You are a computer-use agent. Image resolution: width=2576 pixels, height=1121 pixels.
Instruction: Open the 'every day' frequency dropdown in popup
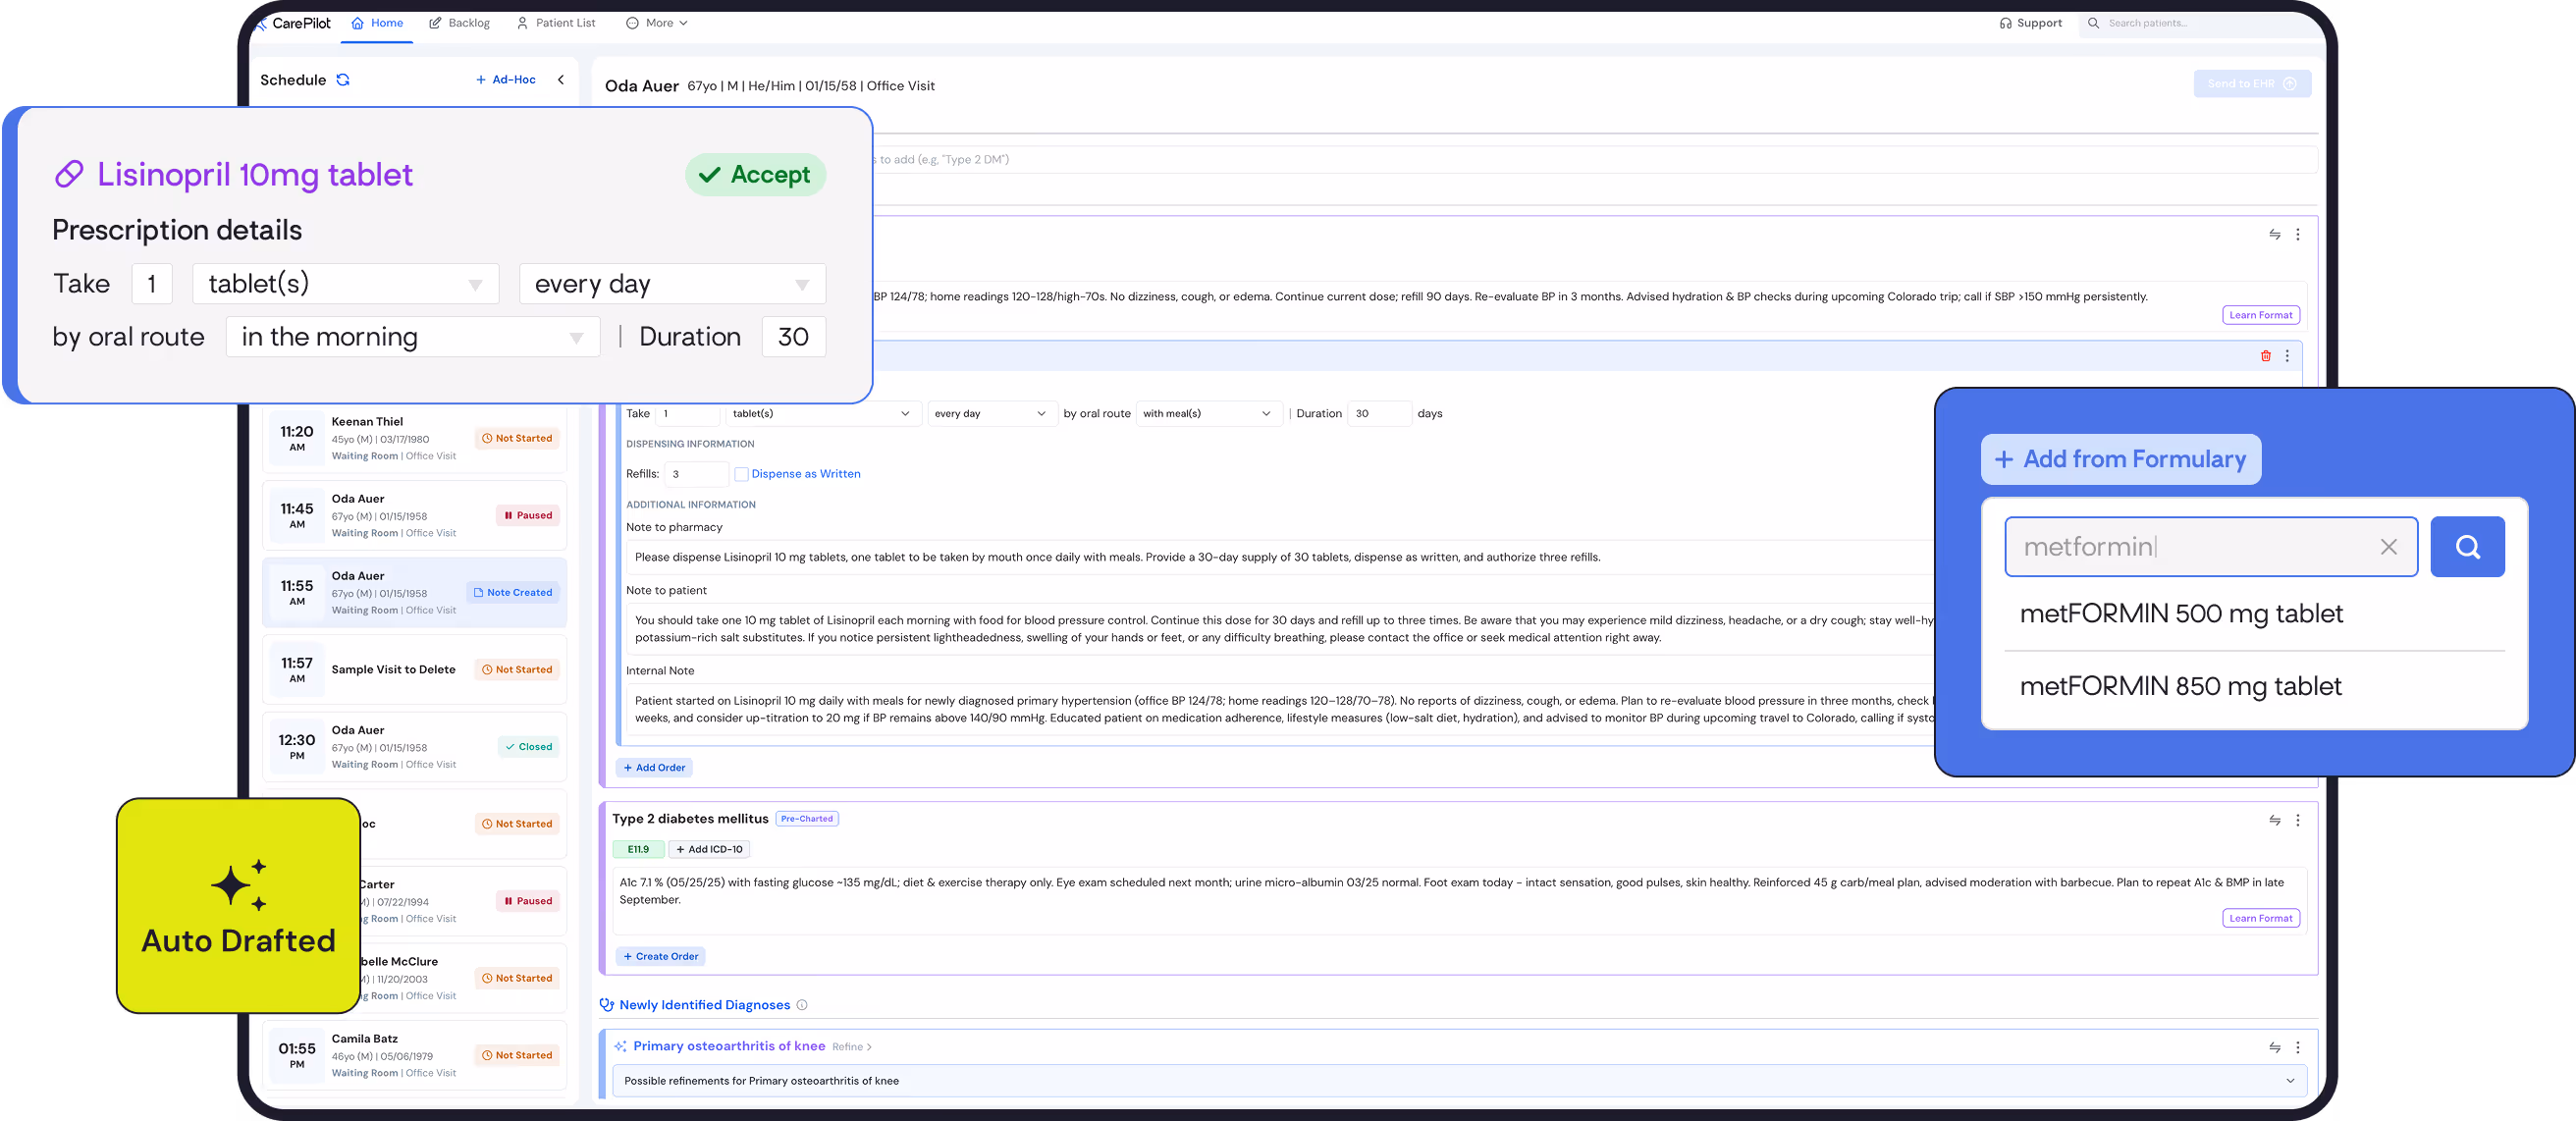(672, 284)
